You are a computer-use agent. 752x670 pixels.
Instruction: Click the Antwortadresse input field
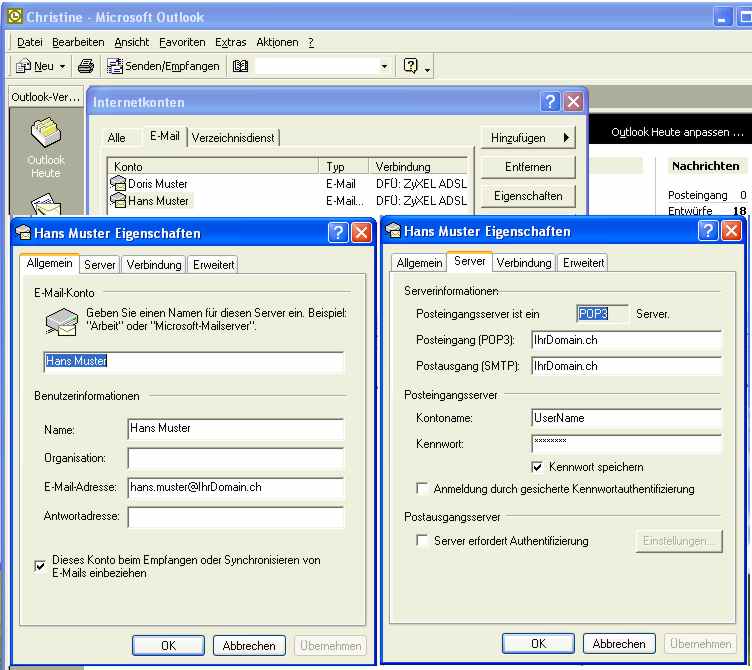point(236,517)
